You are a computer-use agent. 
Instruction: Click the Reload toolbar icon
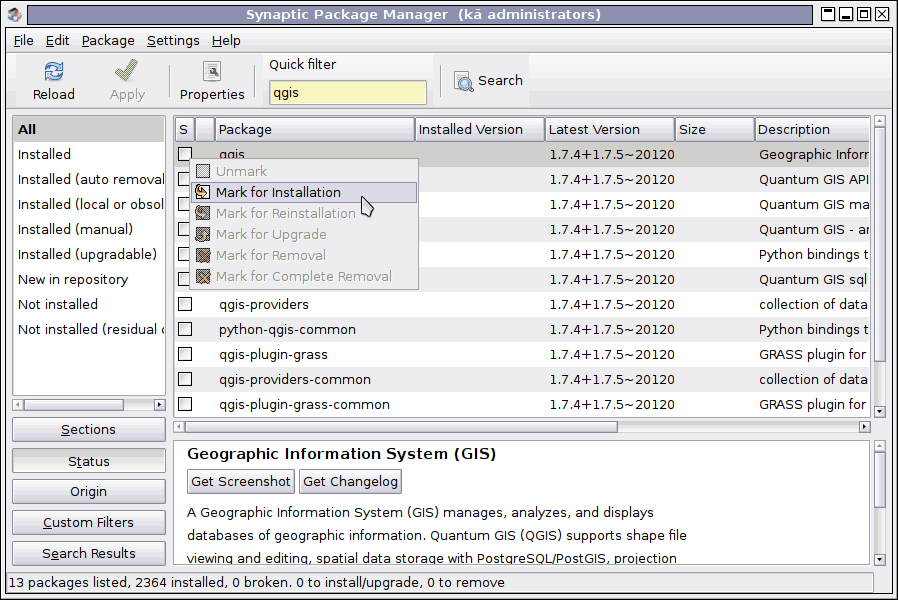[x=54, y=72]
